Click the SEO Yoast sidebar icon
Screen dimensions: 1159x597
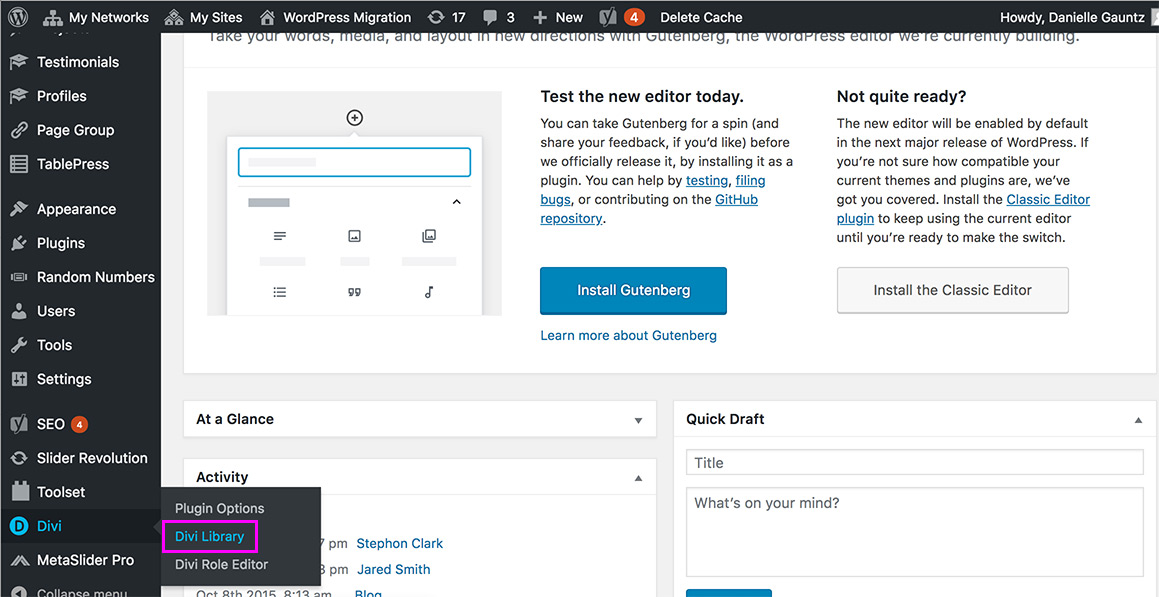[18, 424]
